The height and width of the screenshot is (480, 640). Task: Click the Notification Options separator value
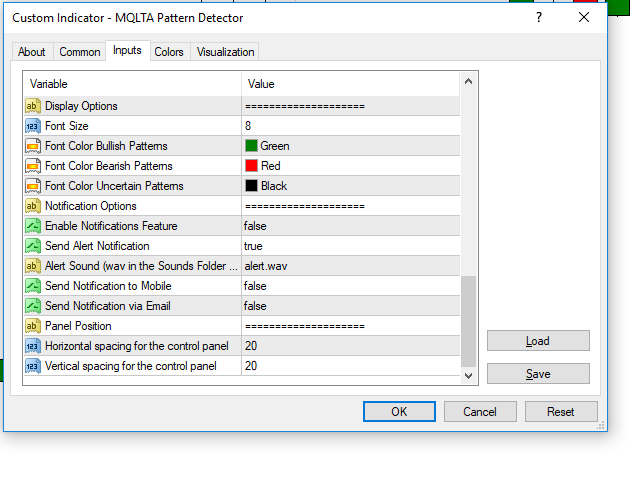pyautogui.click(x=305, y=207)
